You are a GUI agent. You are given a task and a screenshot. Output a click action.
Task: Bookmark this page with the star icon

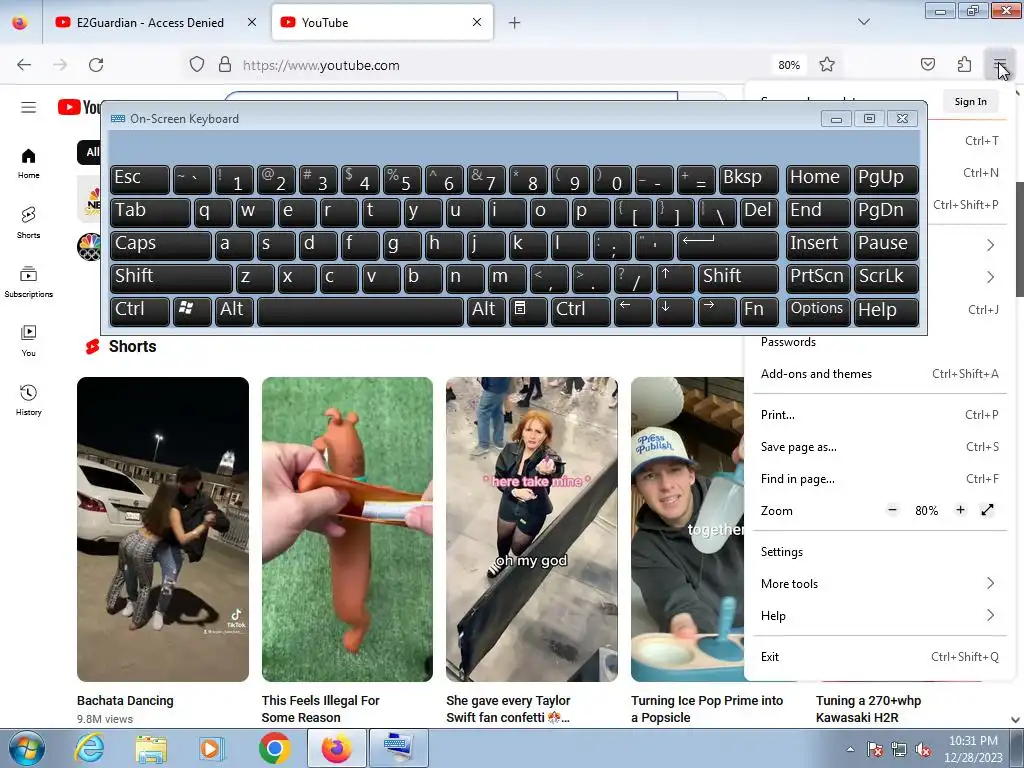827,65
